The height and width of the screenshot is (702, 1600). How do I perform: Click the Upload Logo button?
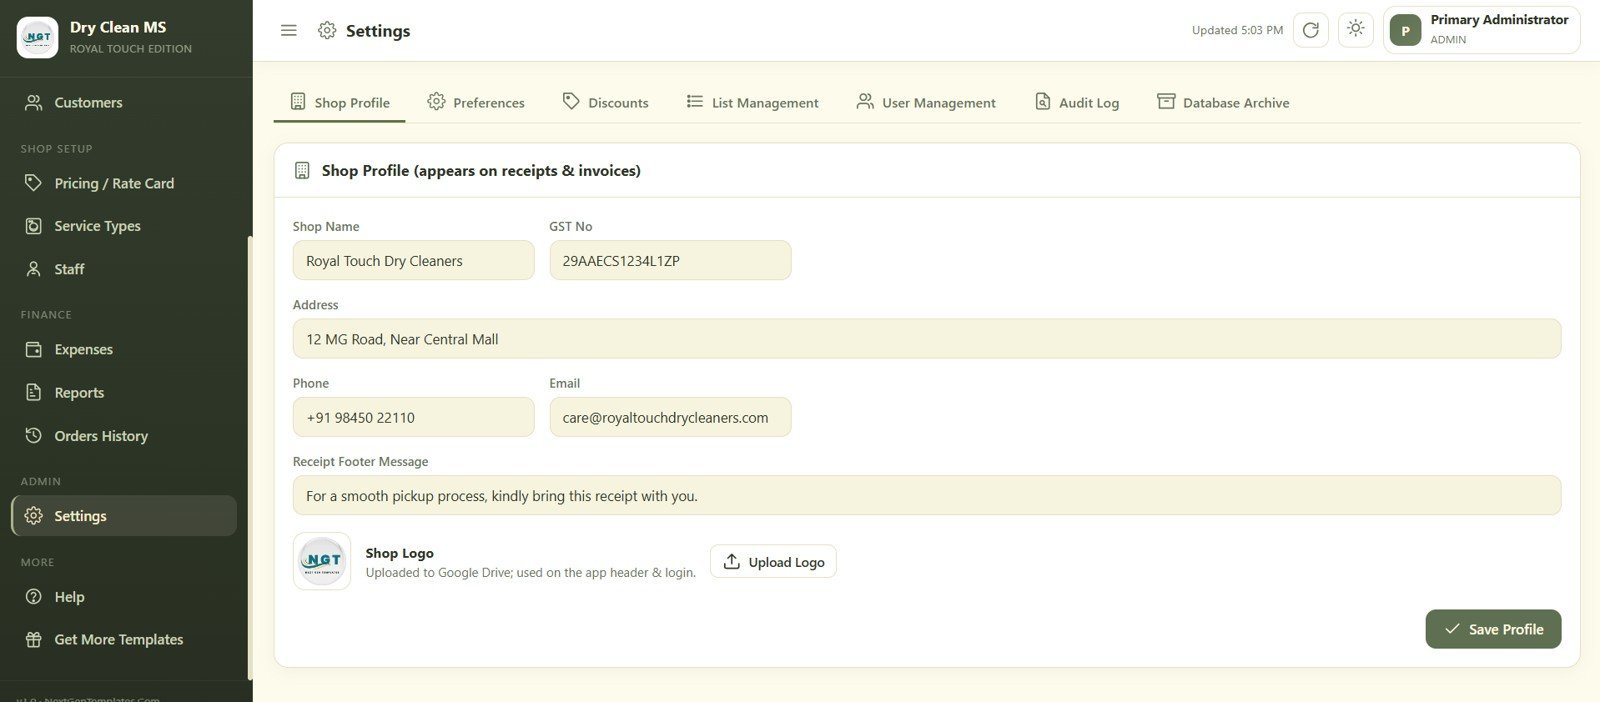(773, 561)
